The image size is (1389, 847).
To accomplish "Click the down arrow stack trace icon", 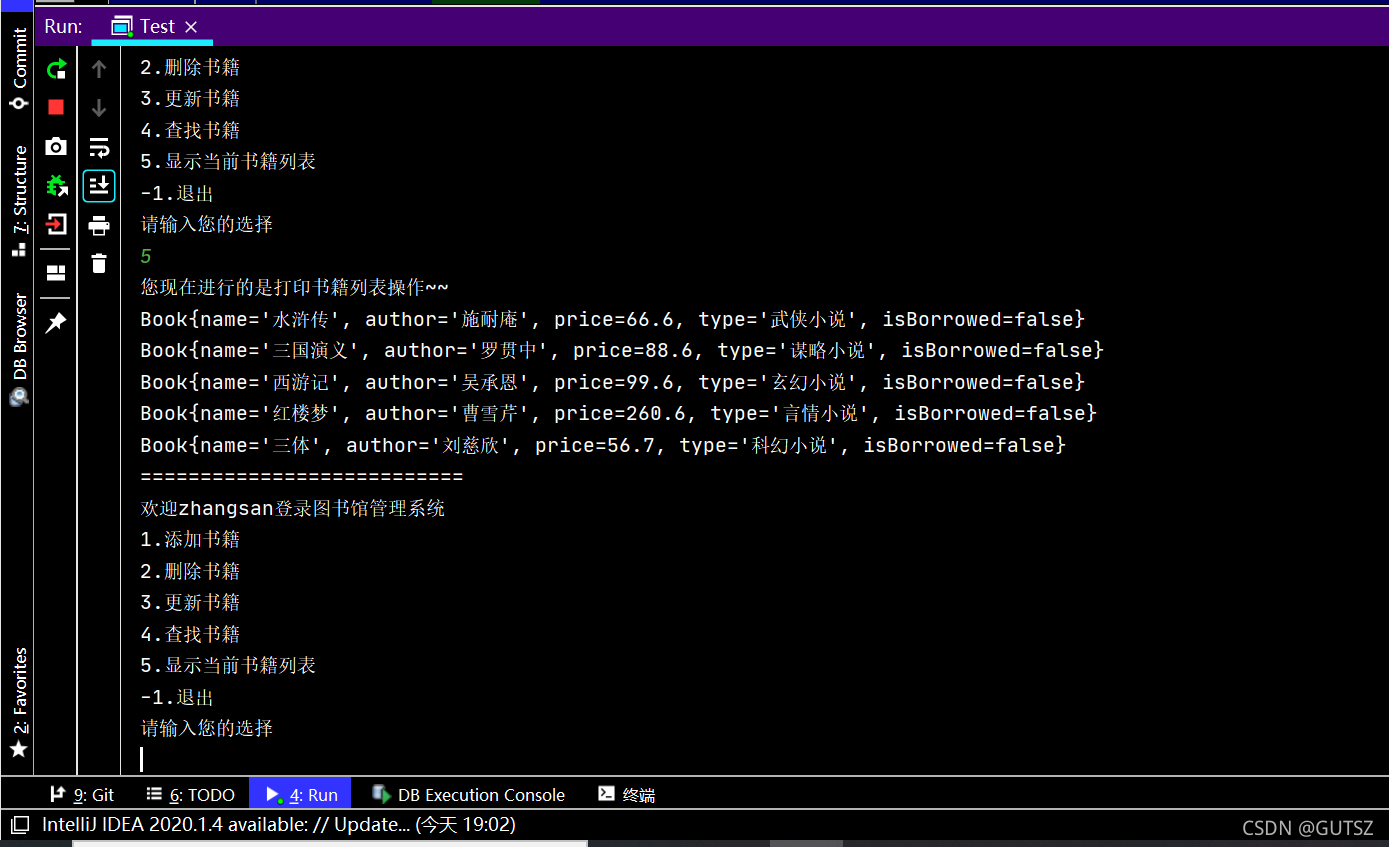I will [99, 108].
